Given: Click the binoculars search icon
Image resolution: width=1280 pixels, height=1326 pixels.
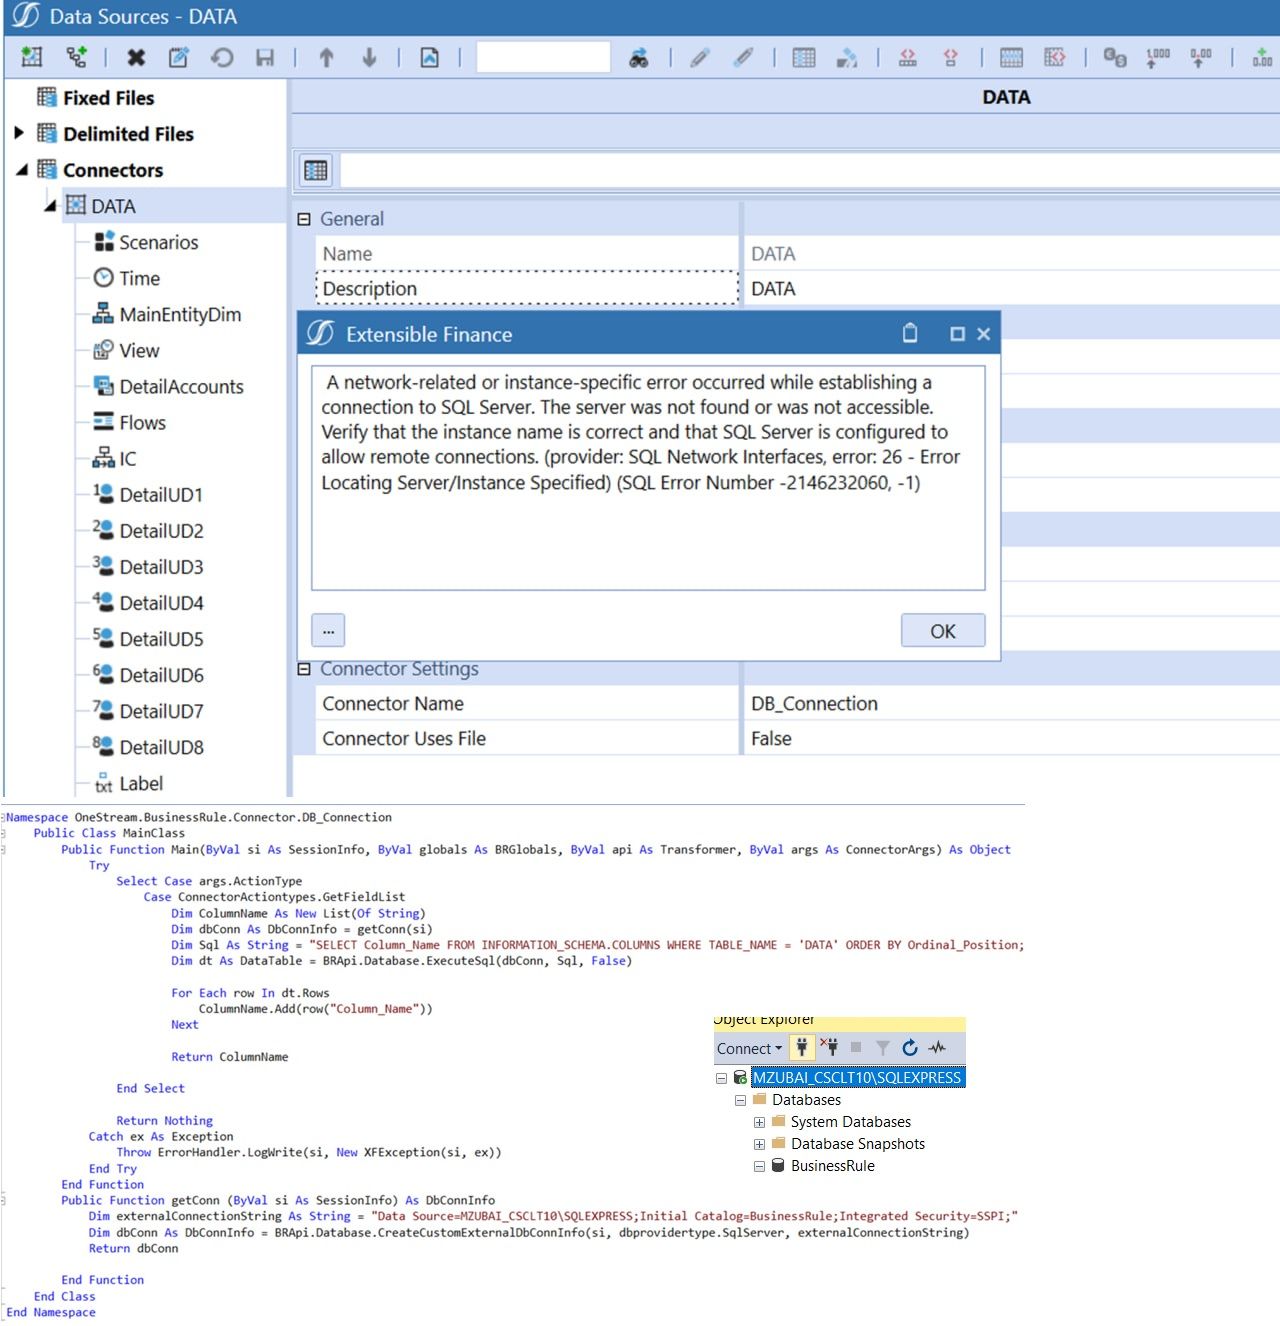Looking at the screenshot, I should coord(639,58).
